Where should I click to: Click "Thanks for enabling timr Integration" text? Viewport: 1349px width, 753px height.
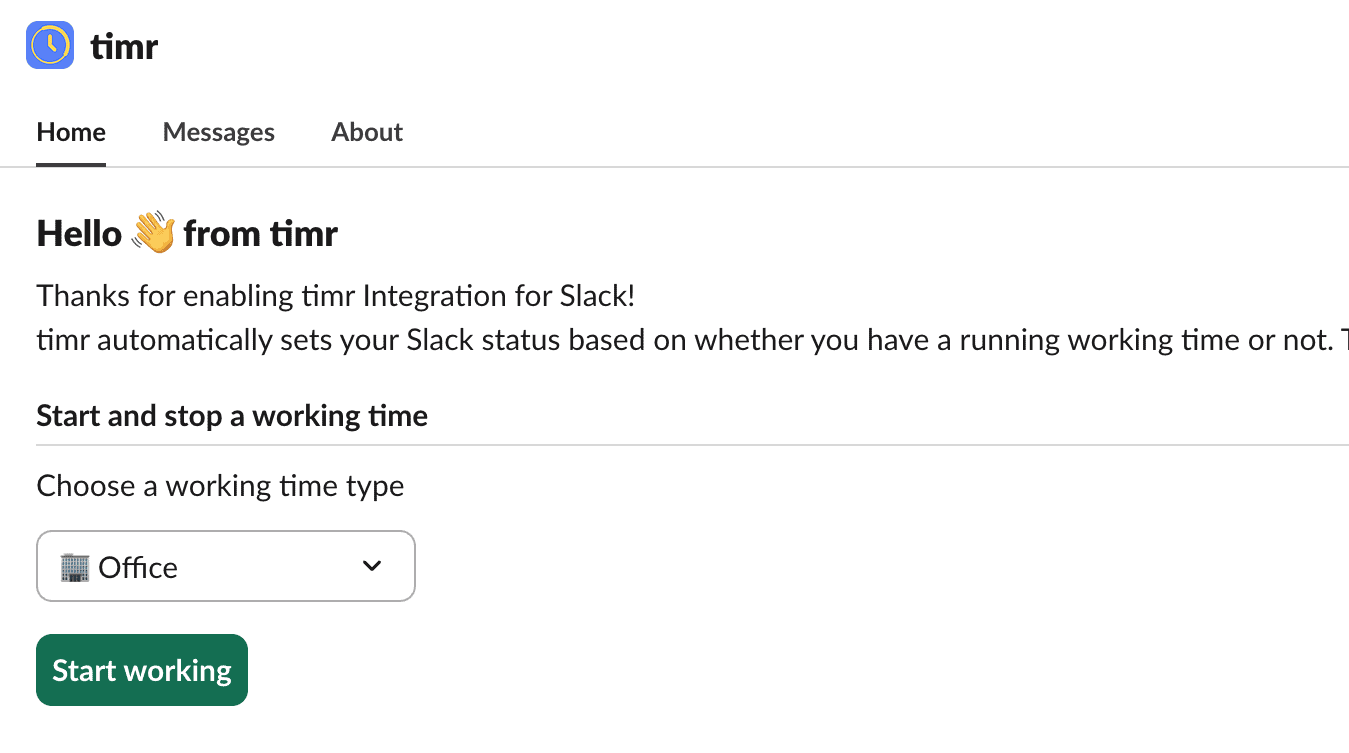click(x=336, y=296)
